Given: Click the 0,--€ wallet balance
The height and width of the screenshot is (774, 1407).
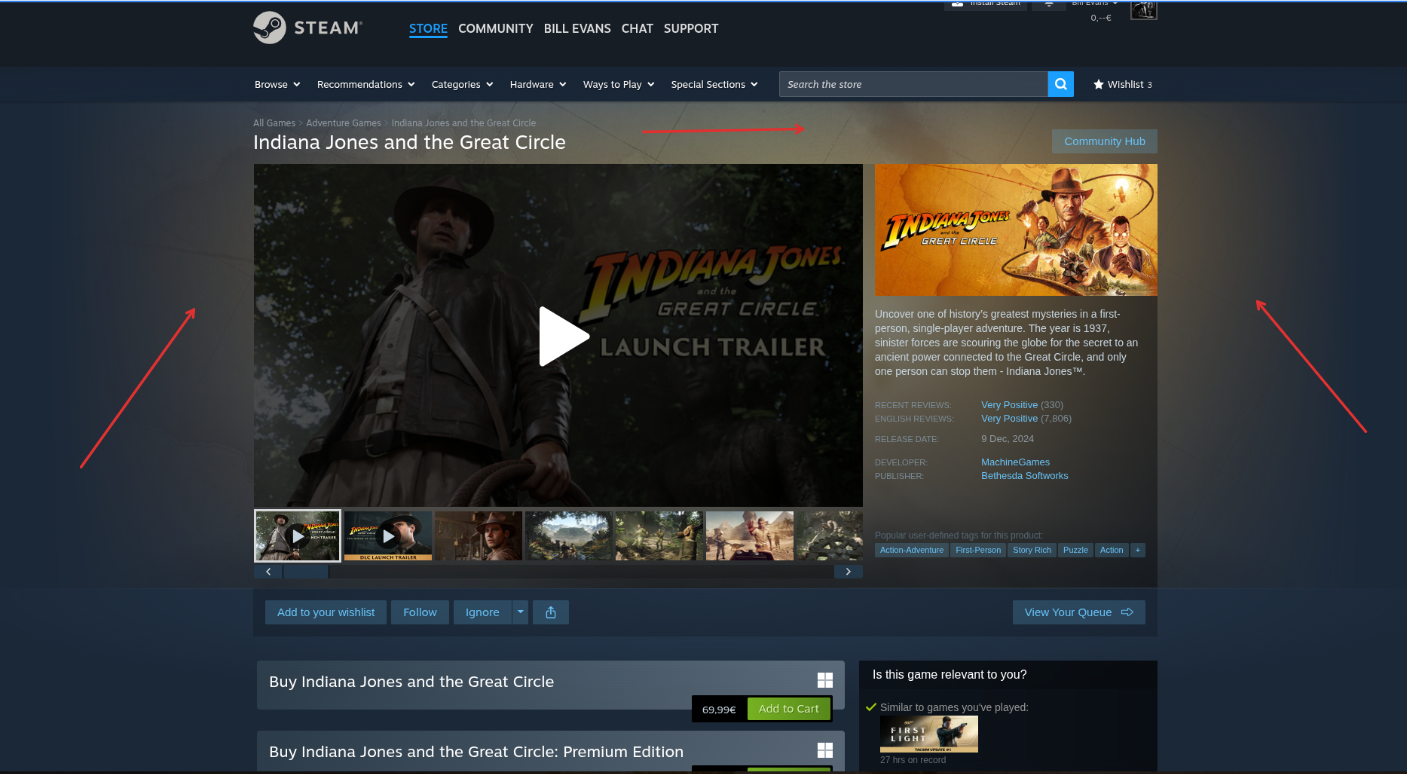Looking at the screenshot, I should 1101,18.
